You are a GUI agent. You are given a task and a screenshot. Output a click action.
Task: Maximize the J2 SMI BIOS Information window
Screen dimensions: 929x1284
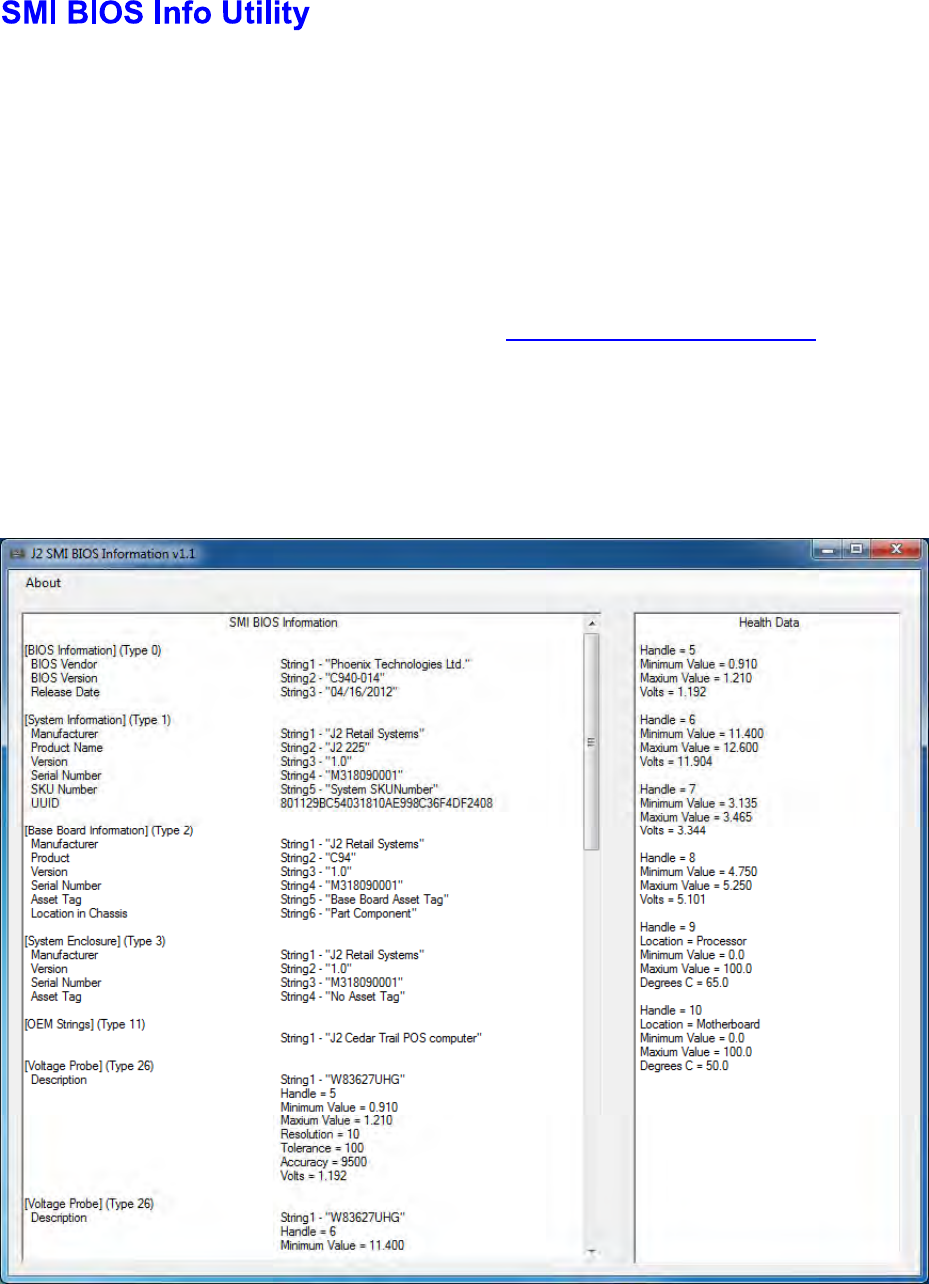tap(856, 550)
